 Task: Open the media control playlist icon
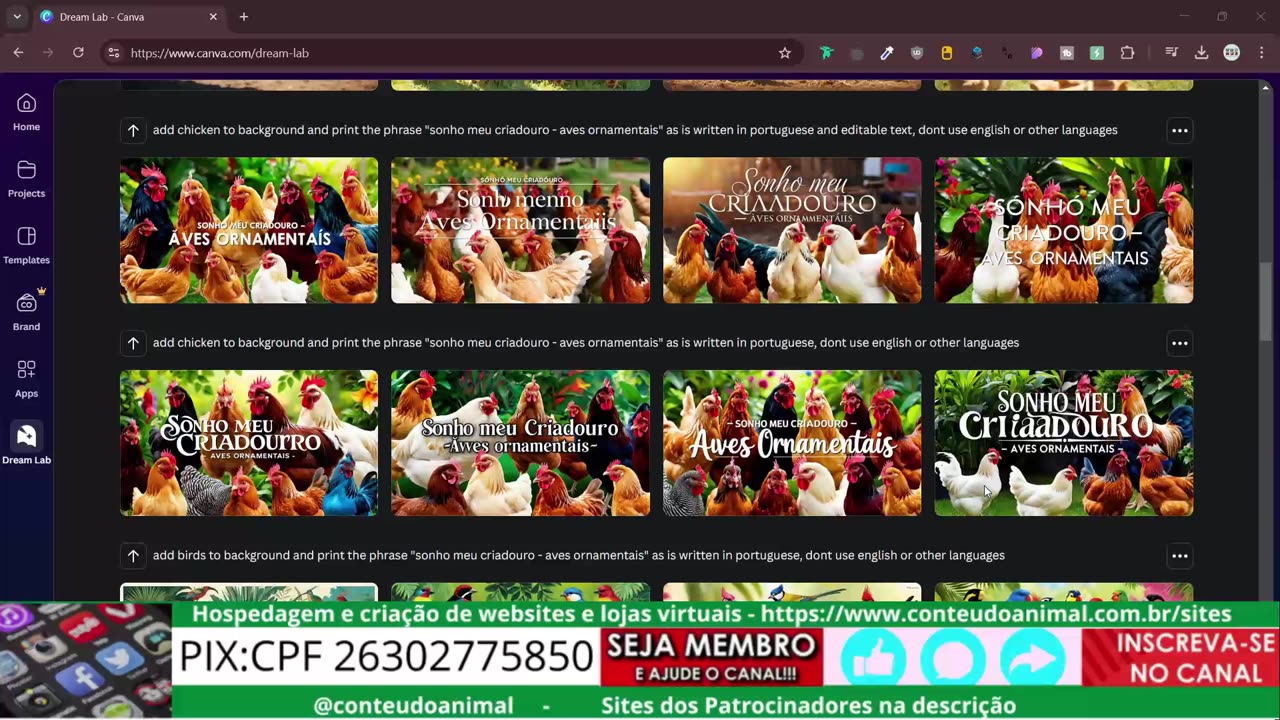1171,53
